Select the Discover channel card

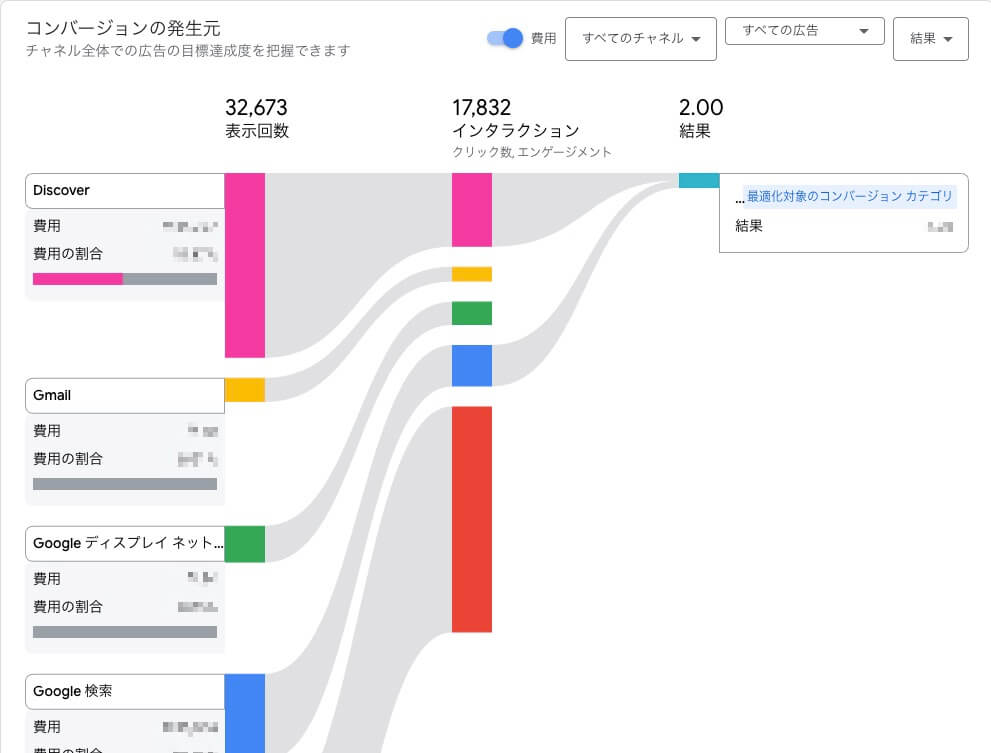124,190
